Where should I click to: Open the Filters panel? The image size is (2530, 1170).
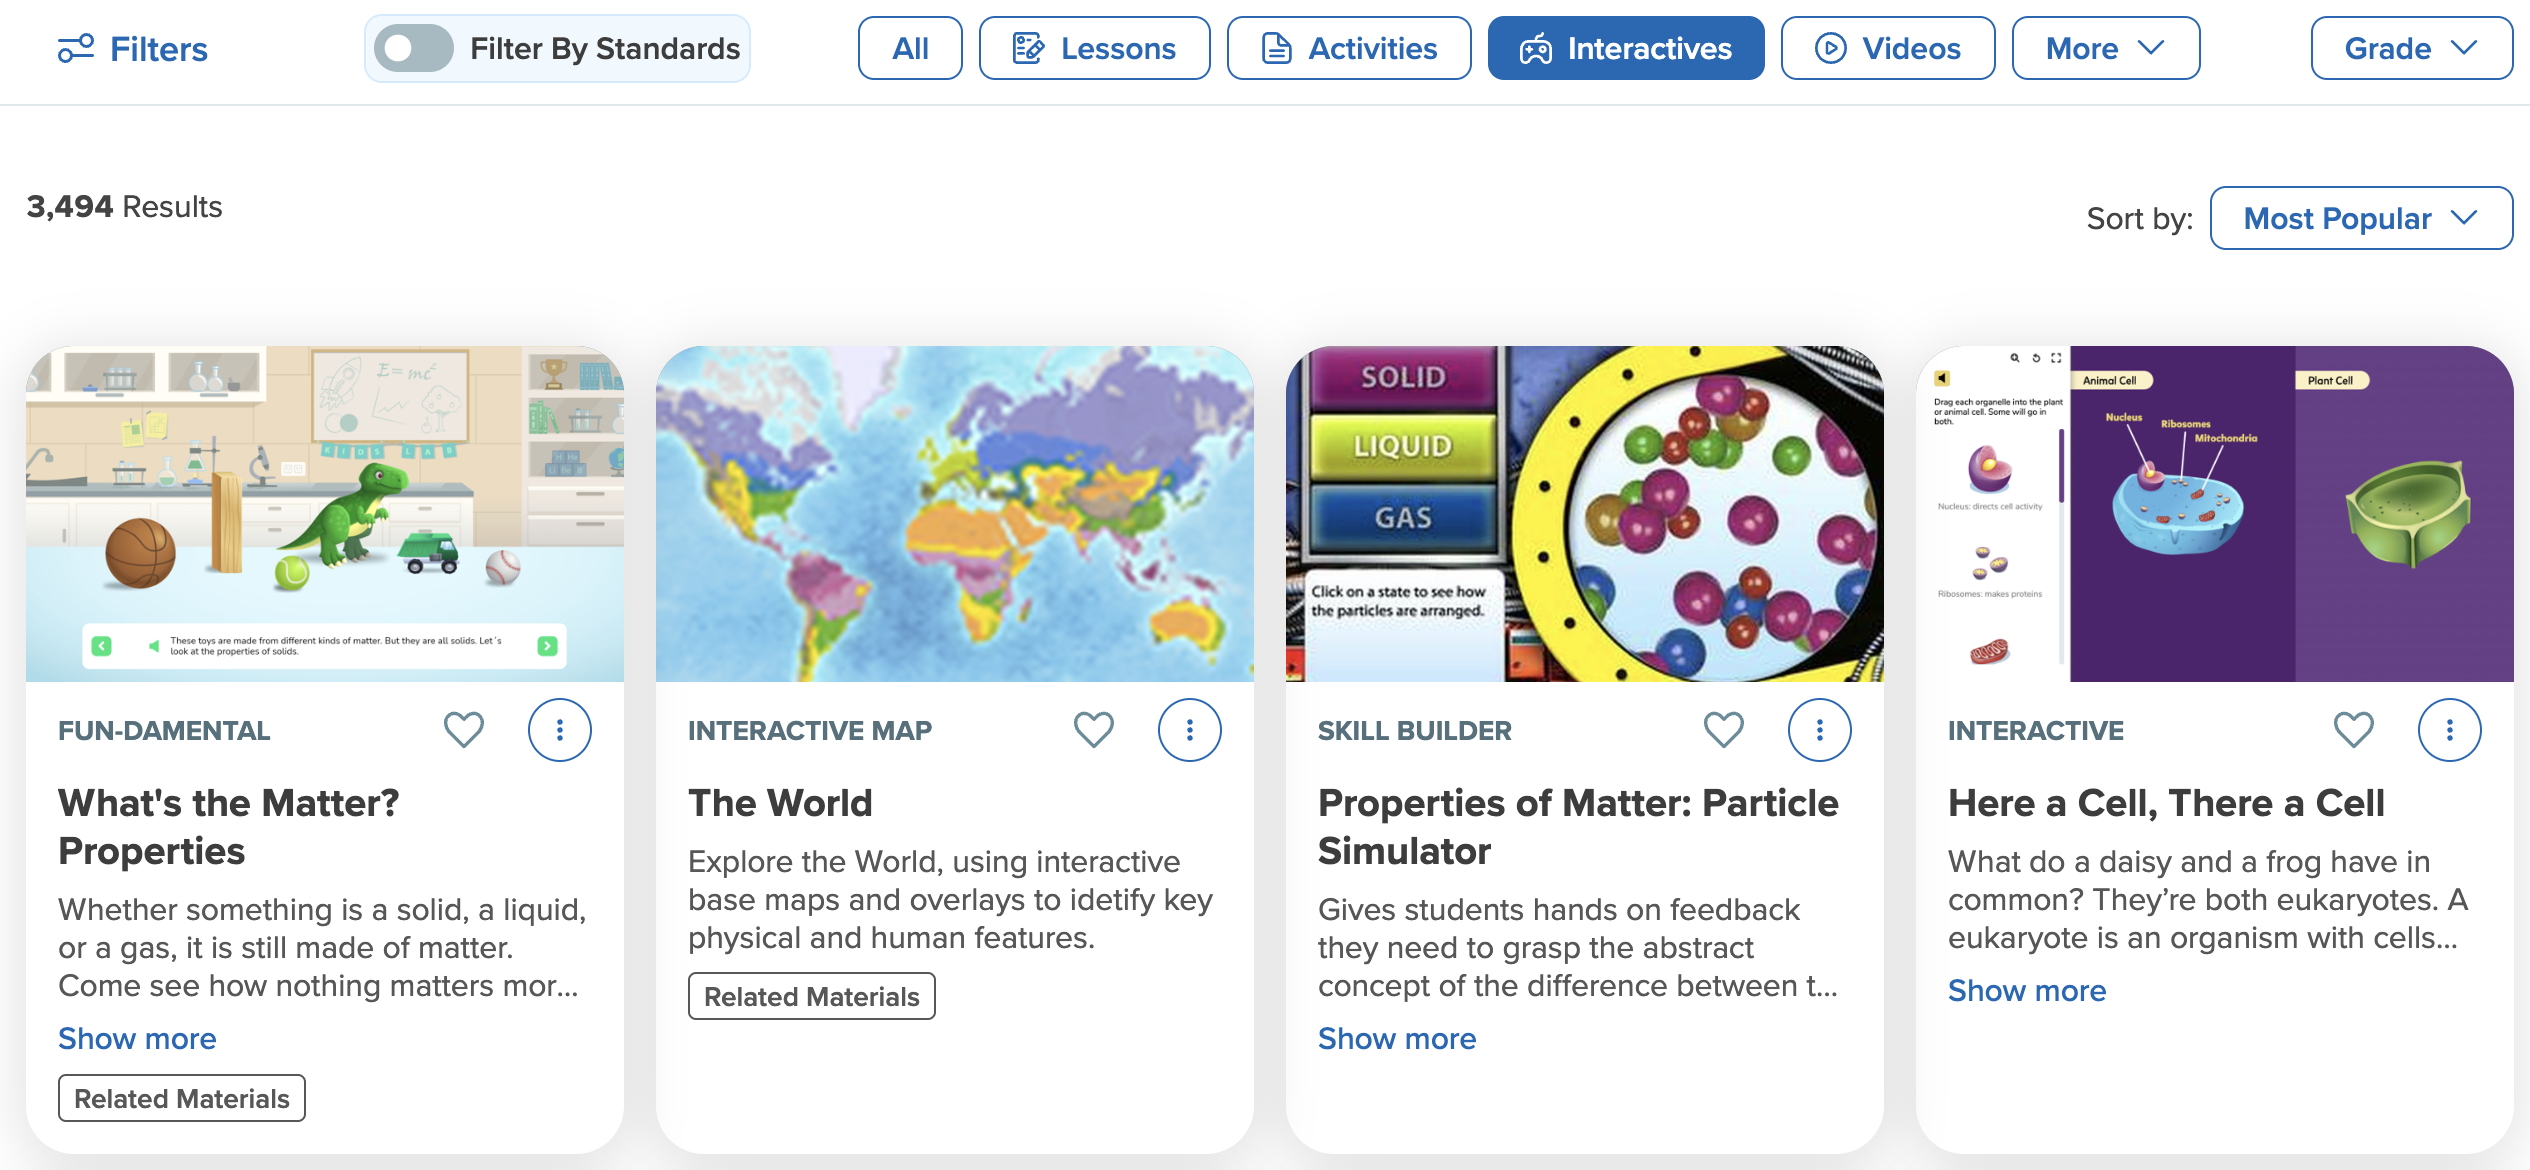click(131, 48)
